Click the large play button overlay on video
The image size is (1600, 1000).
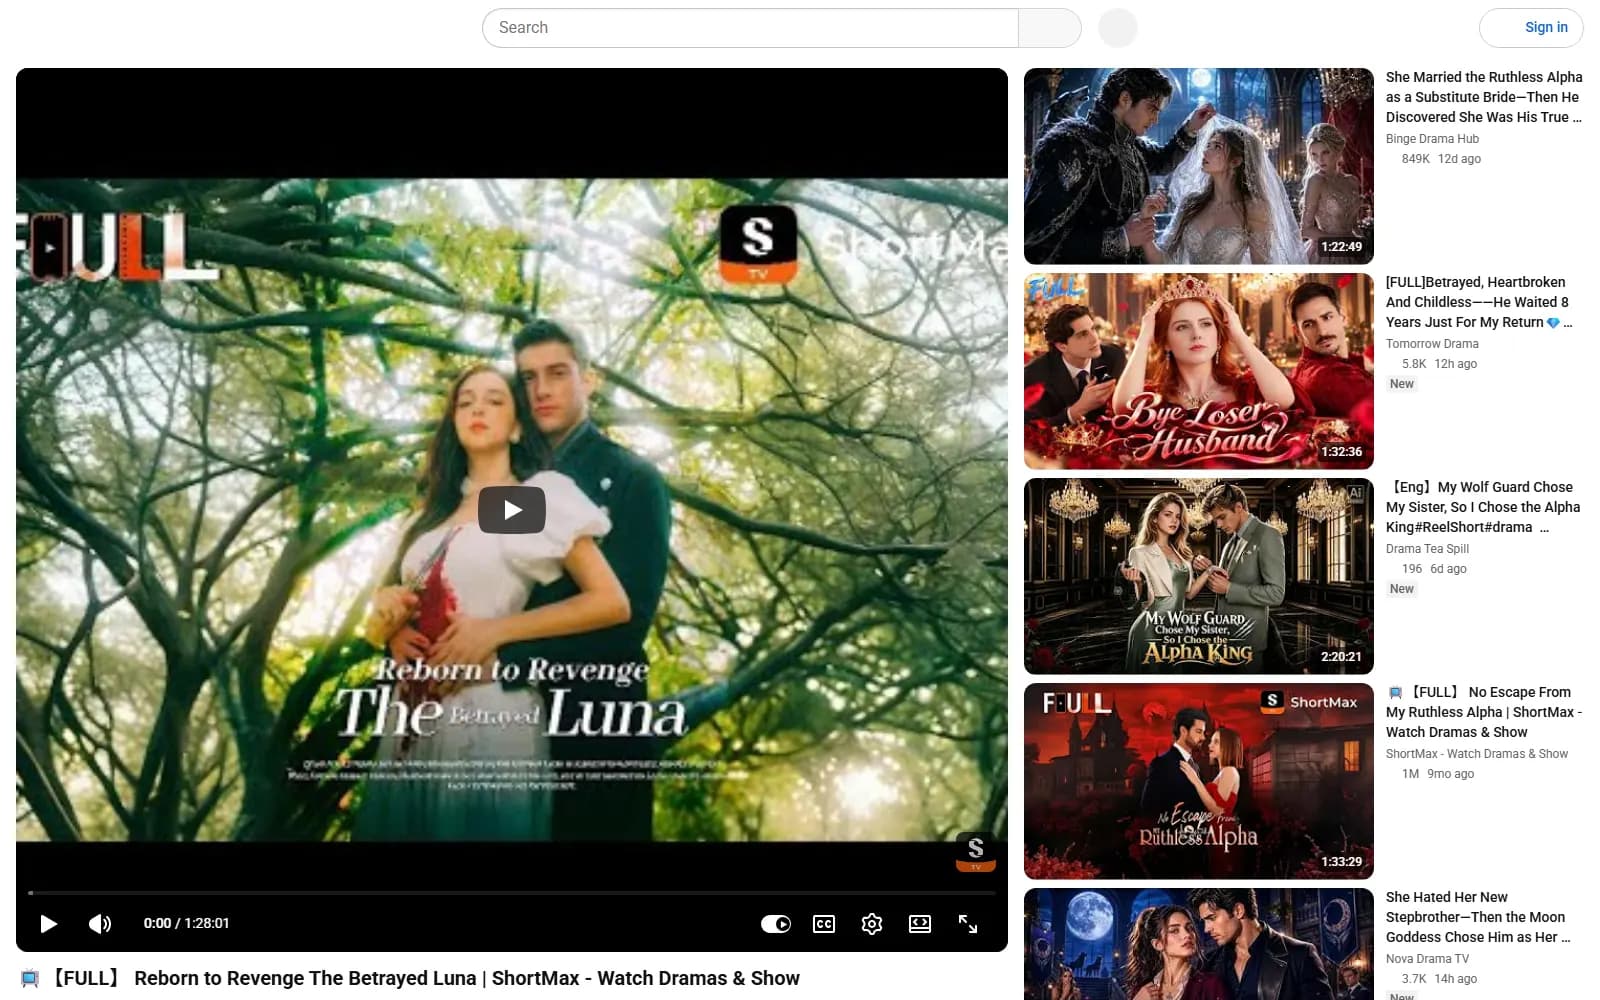tap(511, 510)
